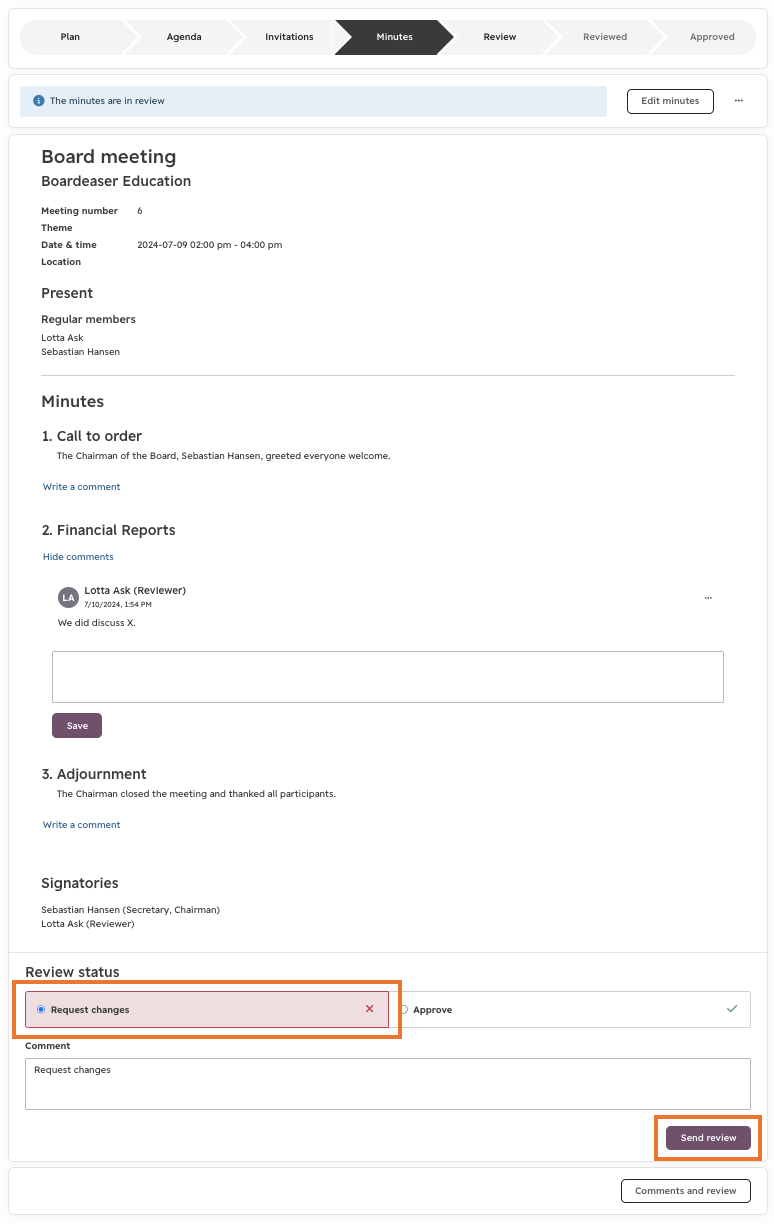Open Comments and review at the bottom
This screenshot has height=1224, width=774.
686,1191
